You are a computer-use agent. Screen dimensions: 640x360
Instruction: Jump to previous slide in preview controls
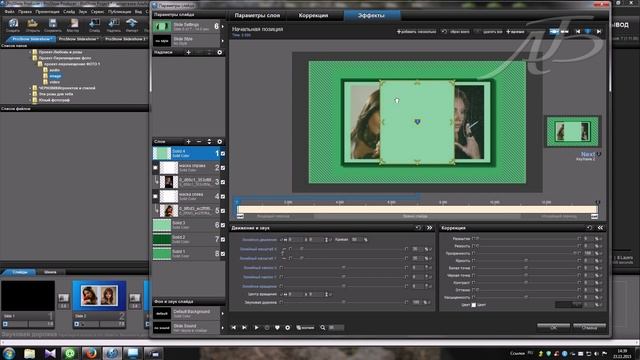(233, 327)
